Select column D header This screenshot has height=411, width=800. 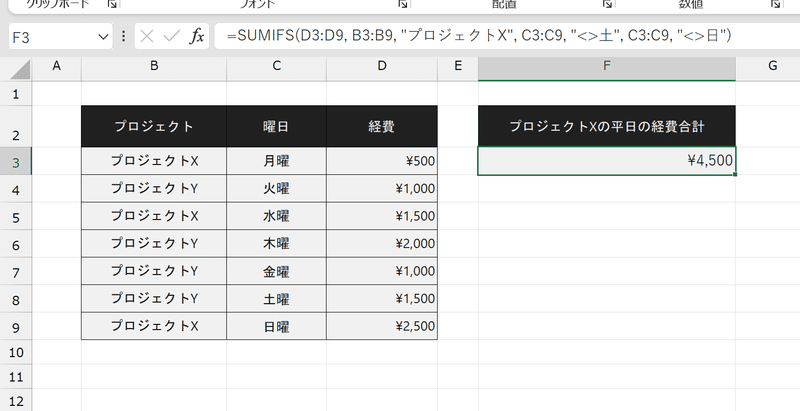point(381,66)
